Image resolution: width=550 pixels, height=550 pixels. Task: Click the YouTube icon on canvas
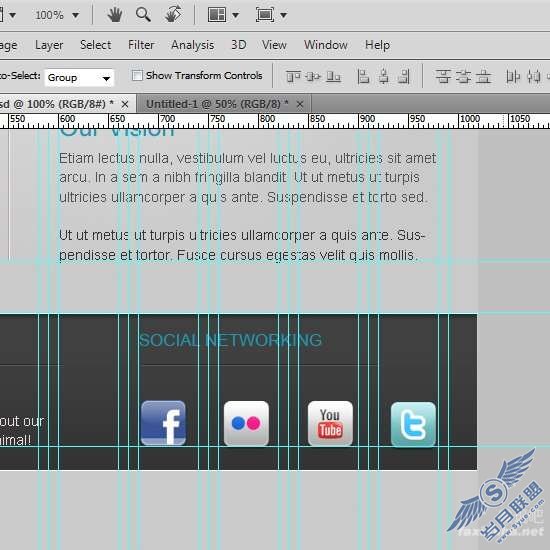[330, 423]
